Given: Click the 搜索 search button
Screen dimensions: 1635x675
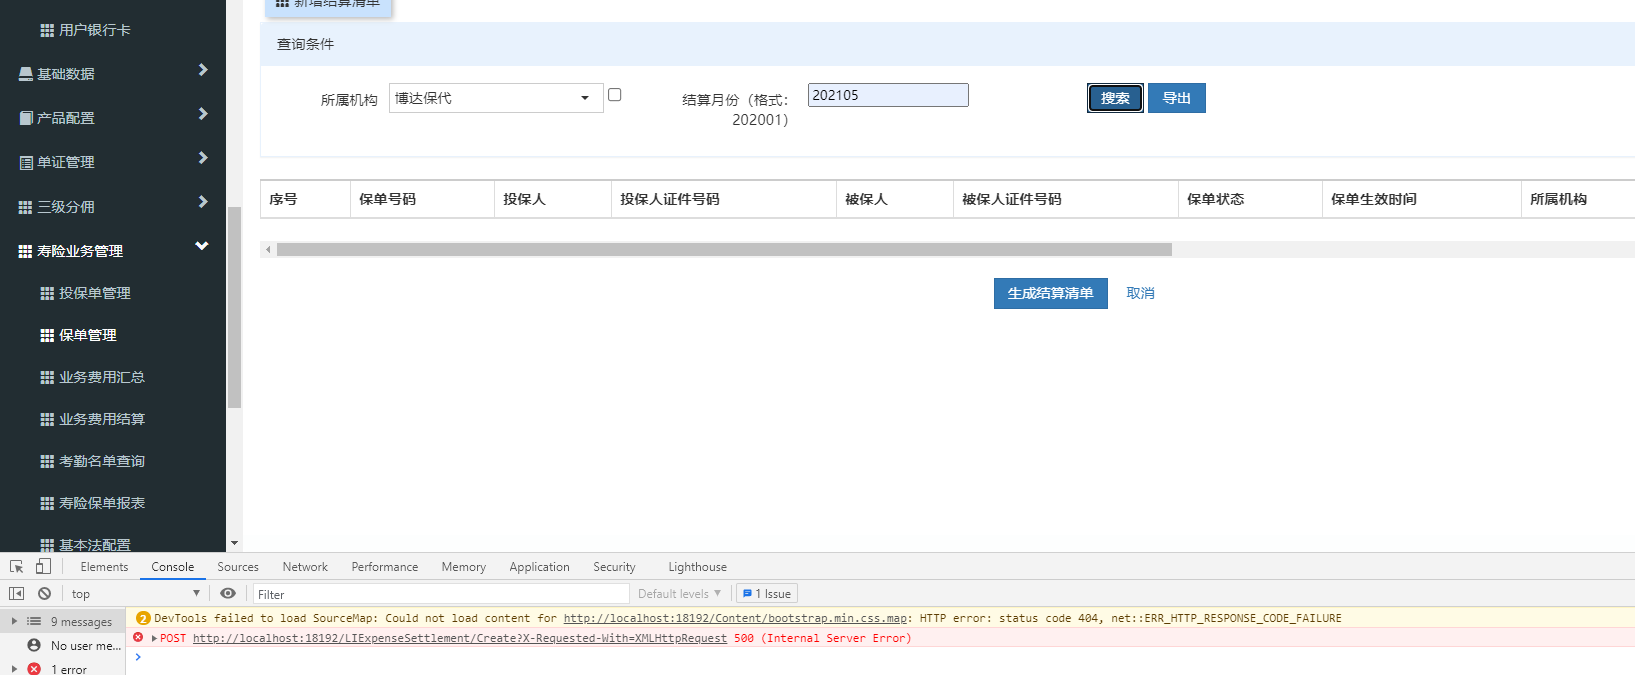Looking at the screenshot, I should point(1115,98).
